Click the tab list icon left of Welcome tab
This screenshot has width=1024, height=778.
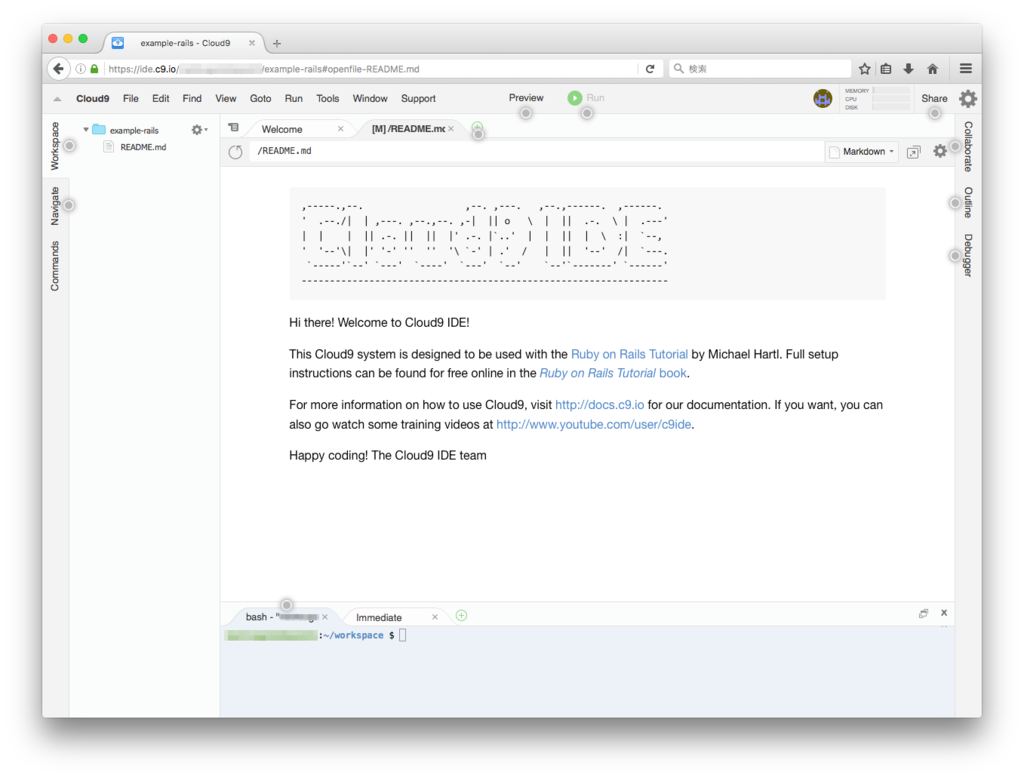234,128
